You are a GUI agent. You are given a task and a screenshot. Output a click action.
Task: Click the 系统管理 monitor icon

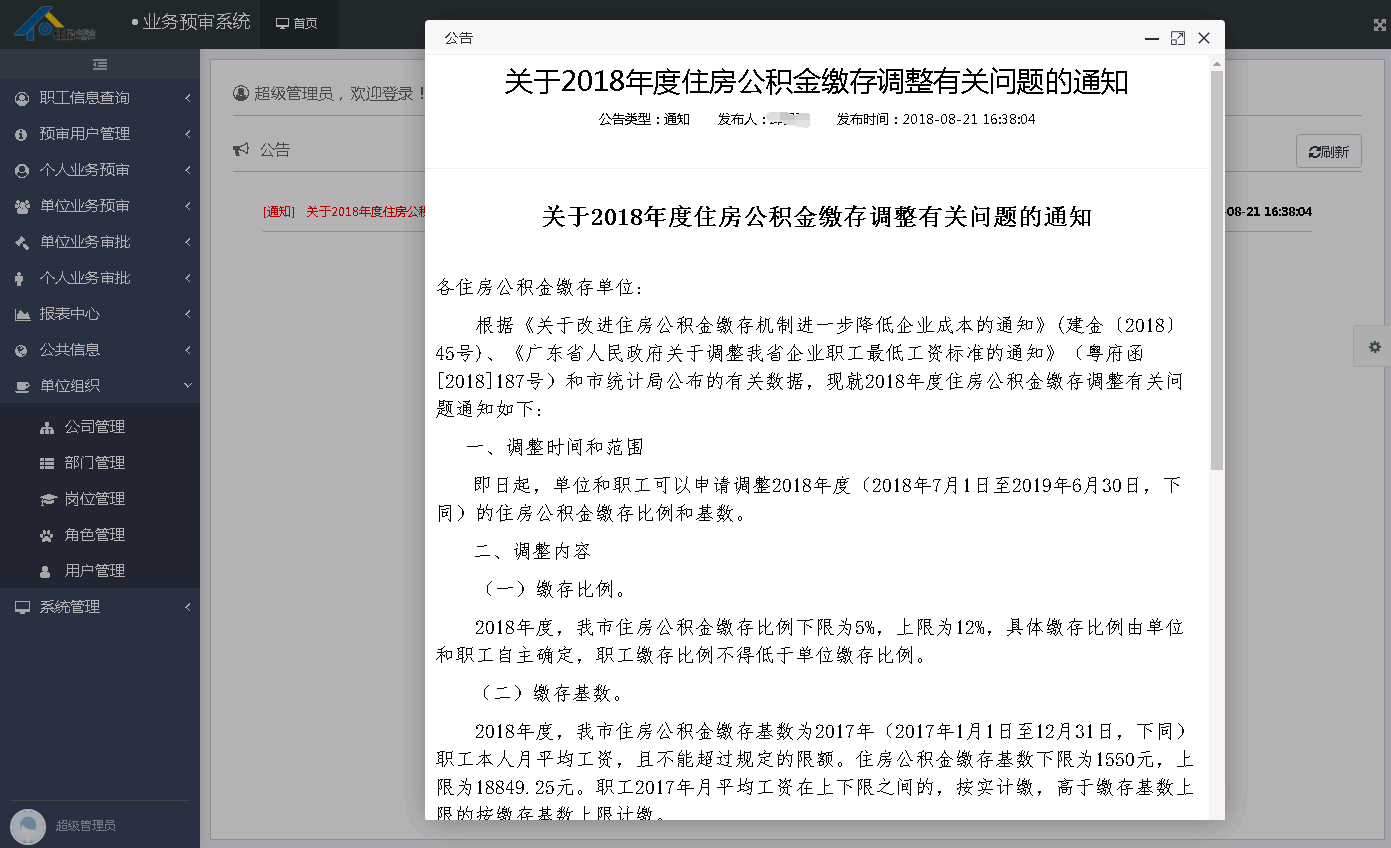click(x=22, y=607)
